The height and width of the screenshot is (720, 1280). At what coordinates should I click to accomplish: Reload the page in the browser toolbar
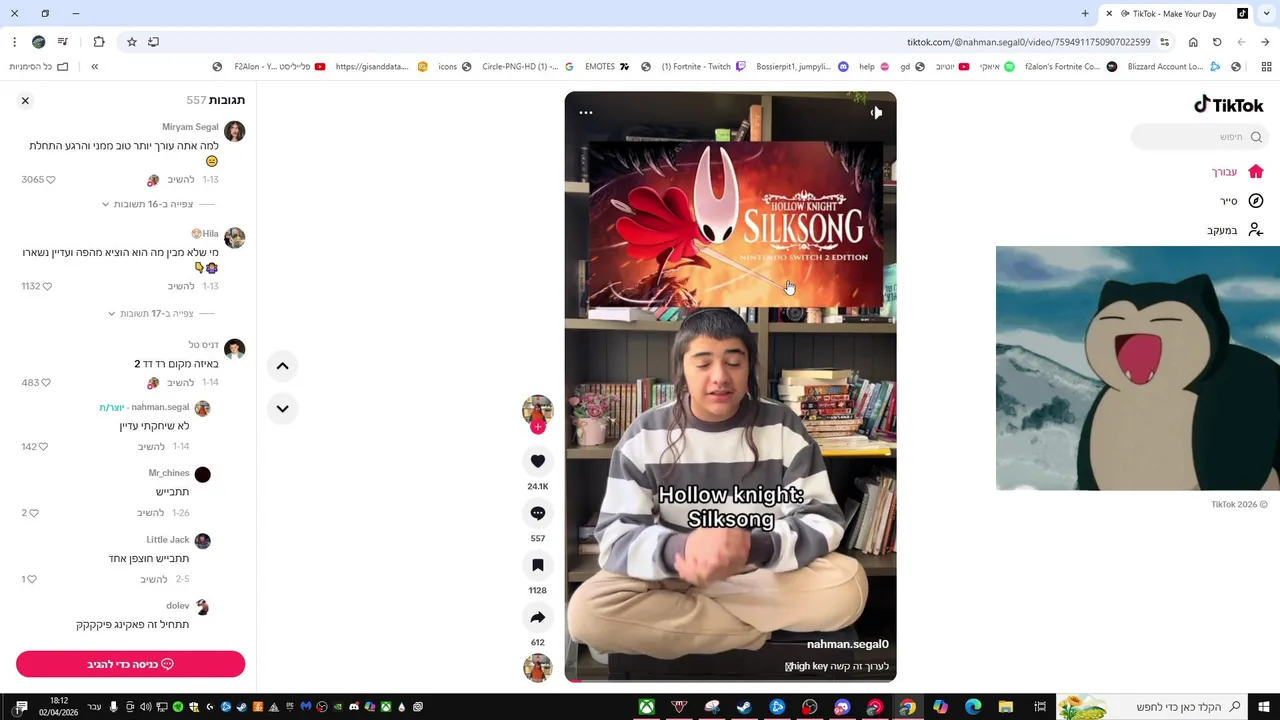1217,42
